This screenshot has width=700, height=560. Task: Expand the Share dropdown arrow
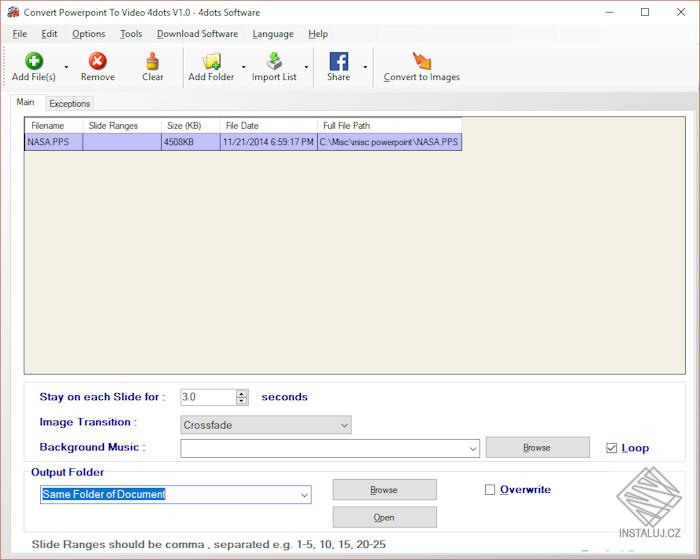coord(365,67)
